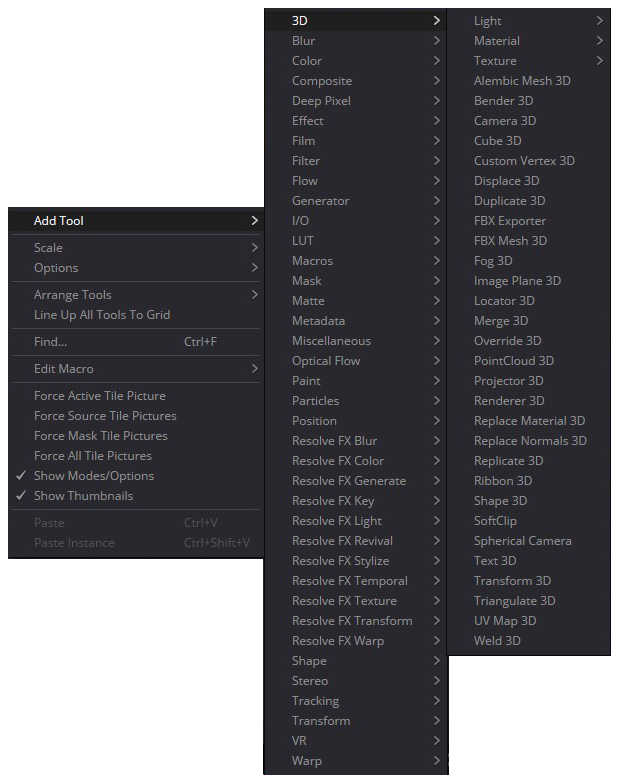Open the Tracking category
Screen dimensions: 618x782
(356, 701)
